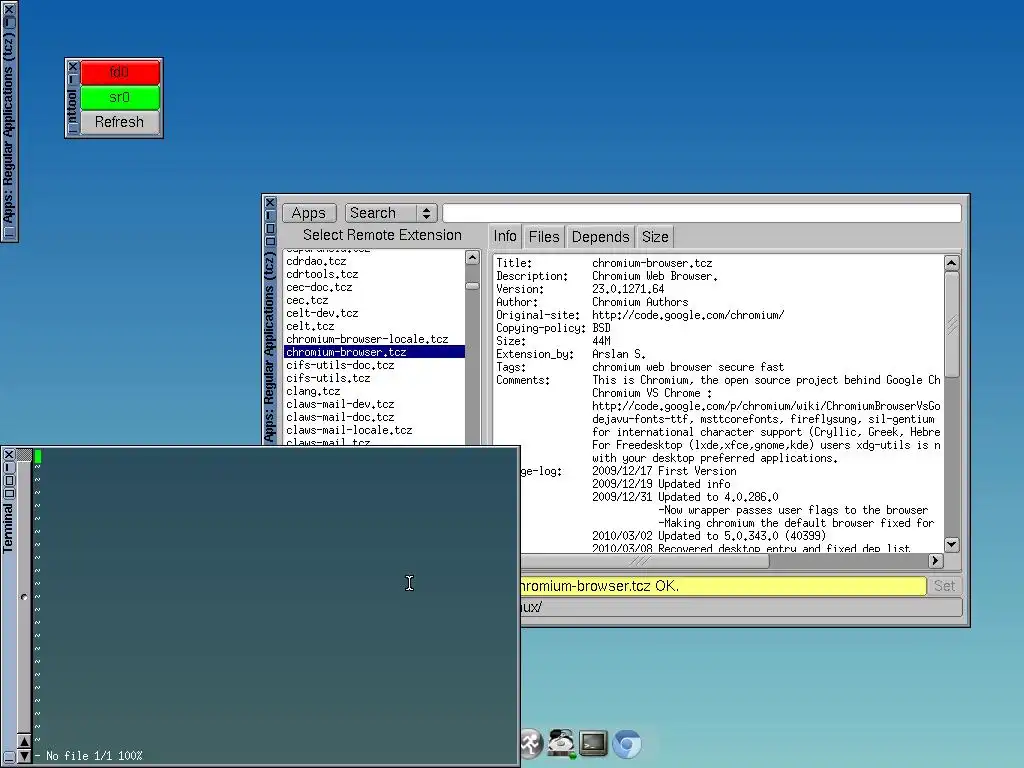Click the yellow chromium-browser.tcz OK status field
The width and height of the screenshot is (1024, 768).
coord(722,586)
